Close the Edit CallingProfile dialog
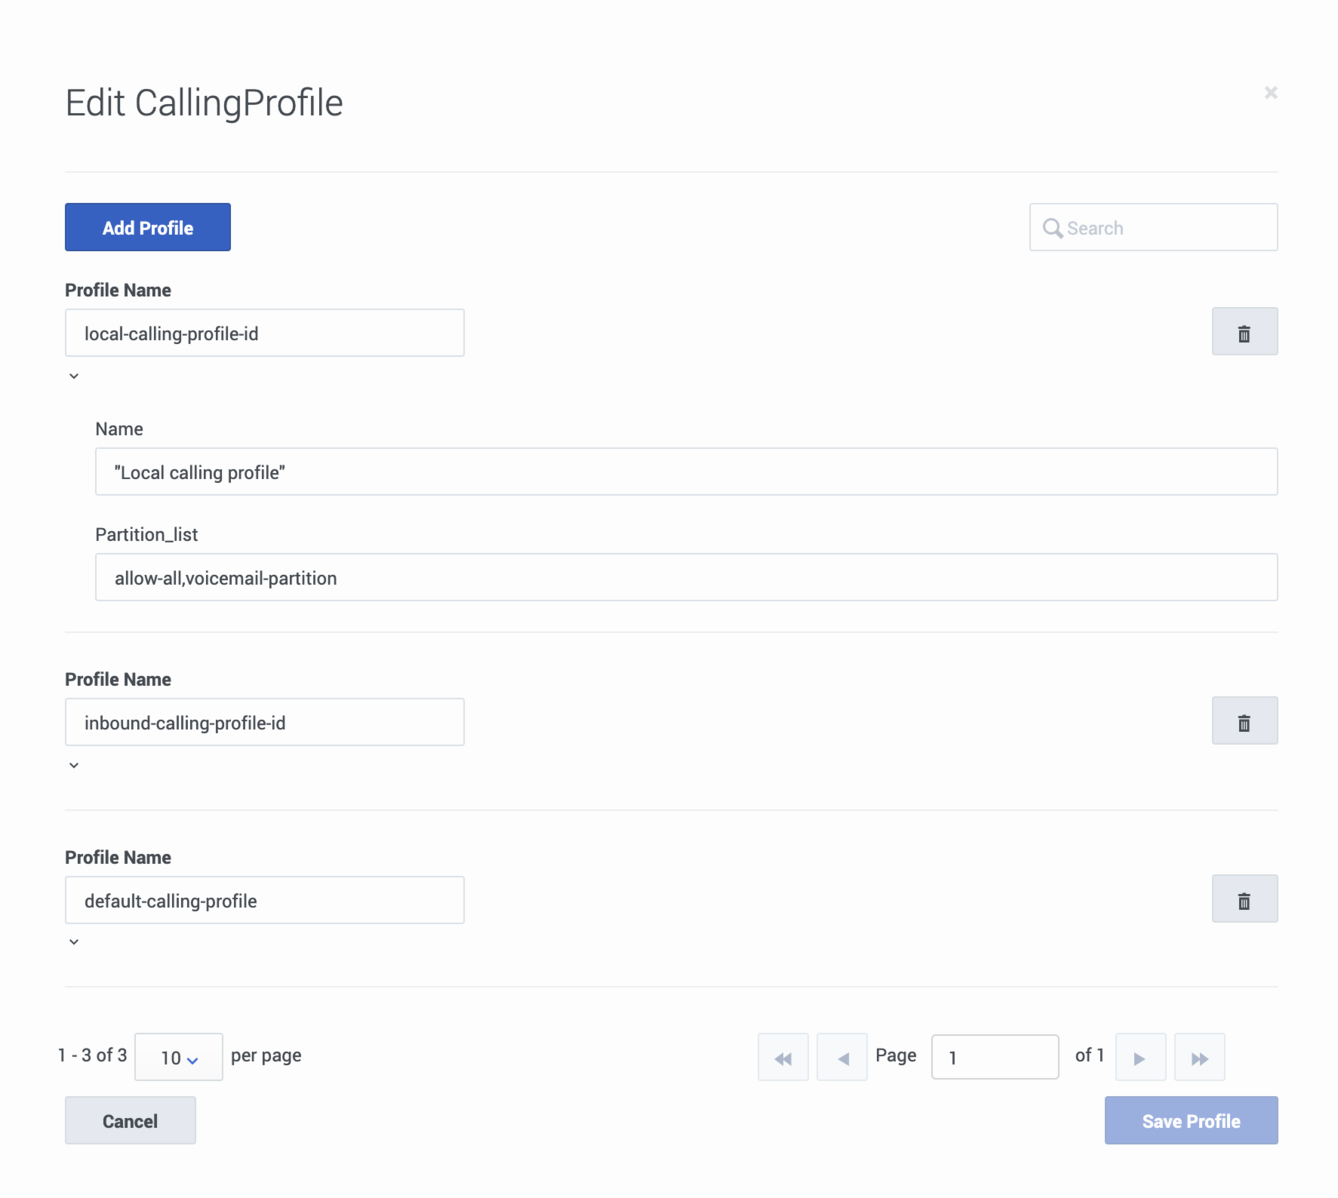 tap(1271, 92)
